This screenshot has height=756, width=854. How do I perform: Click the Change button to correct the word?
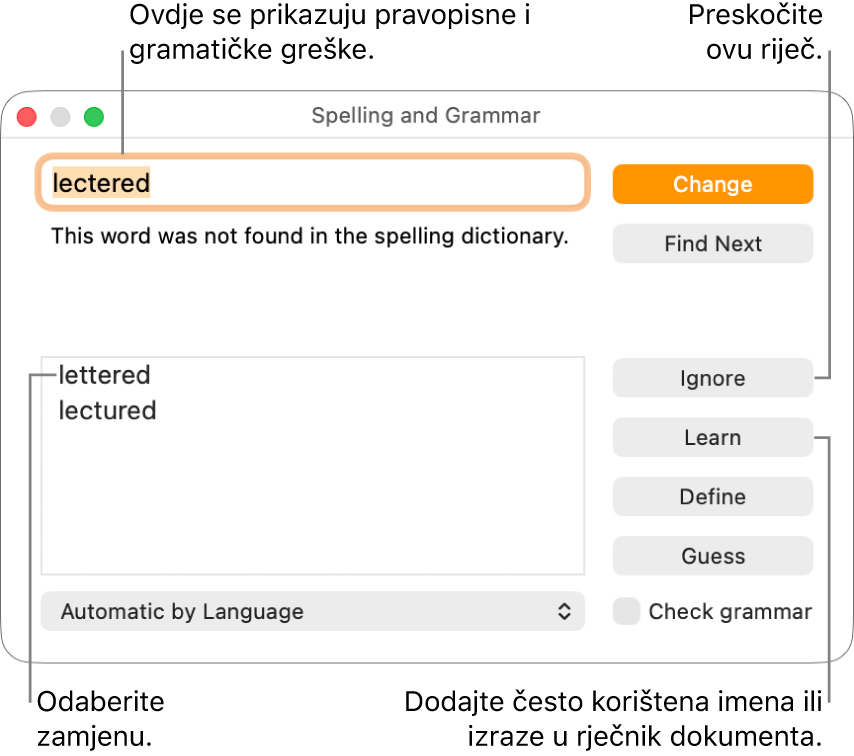point(712,184)
